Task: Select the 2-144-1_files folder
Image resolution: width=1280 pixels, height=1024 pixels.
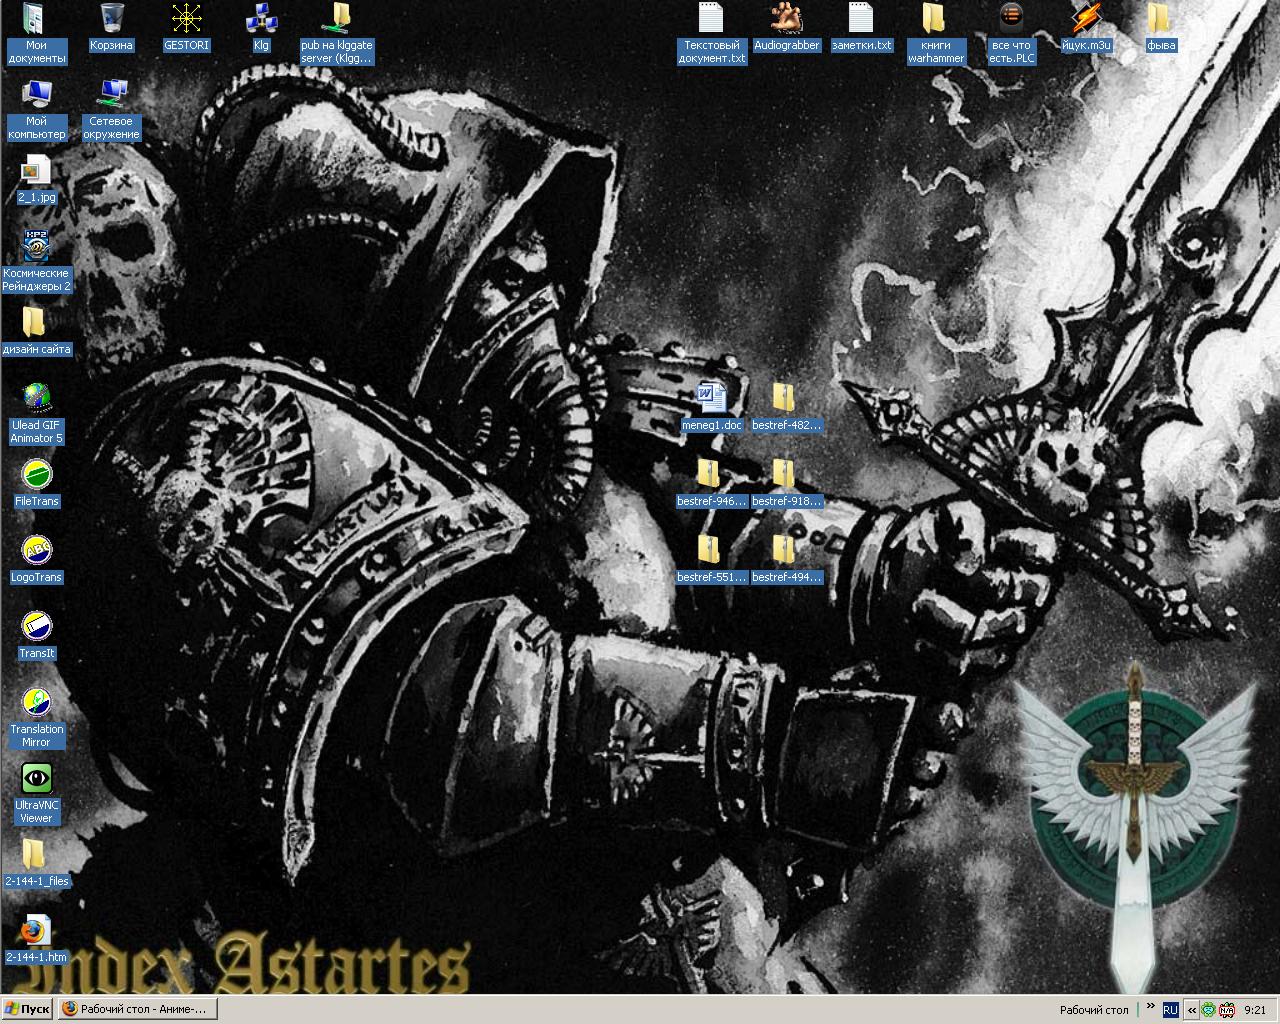Action: click(x=36, y=864)
